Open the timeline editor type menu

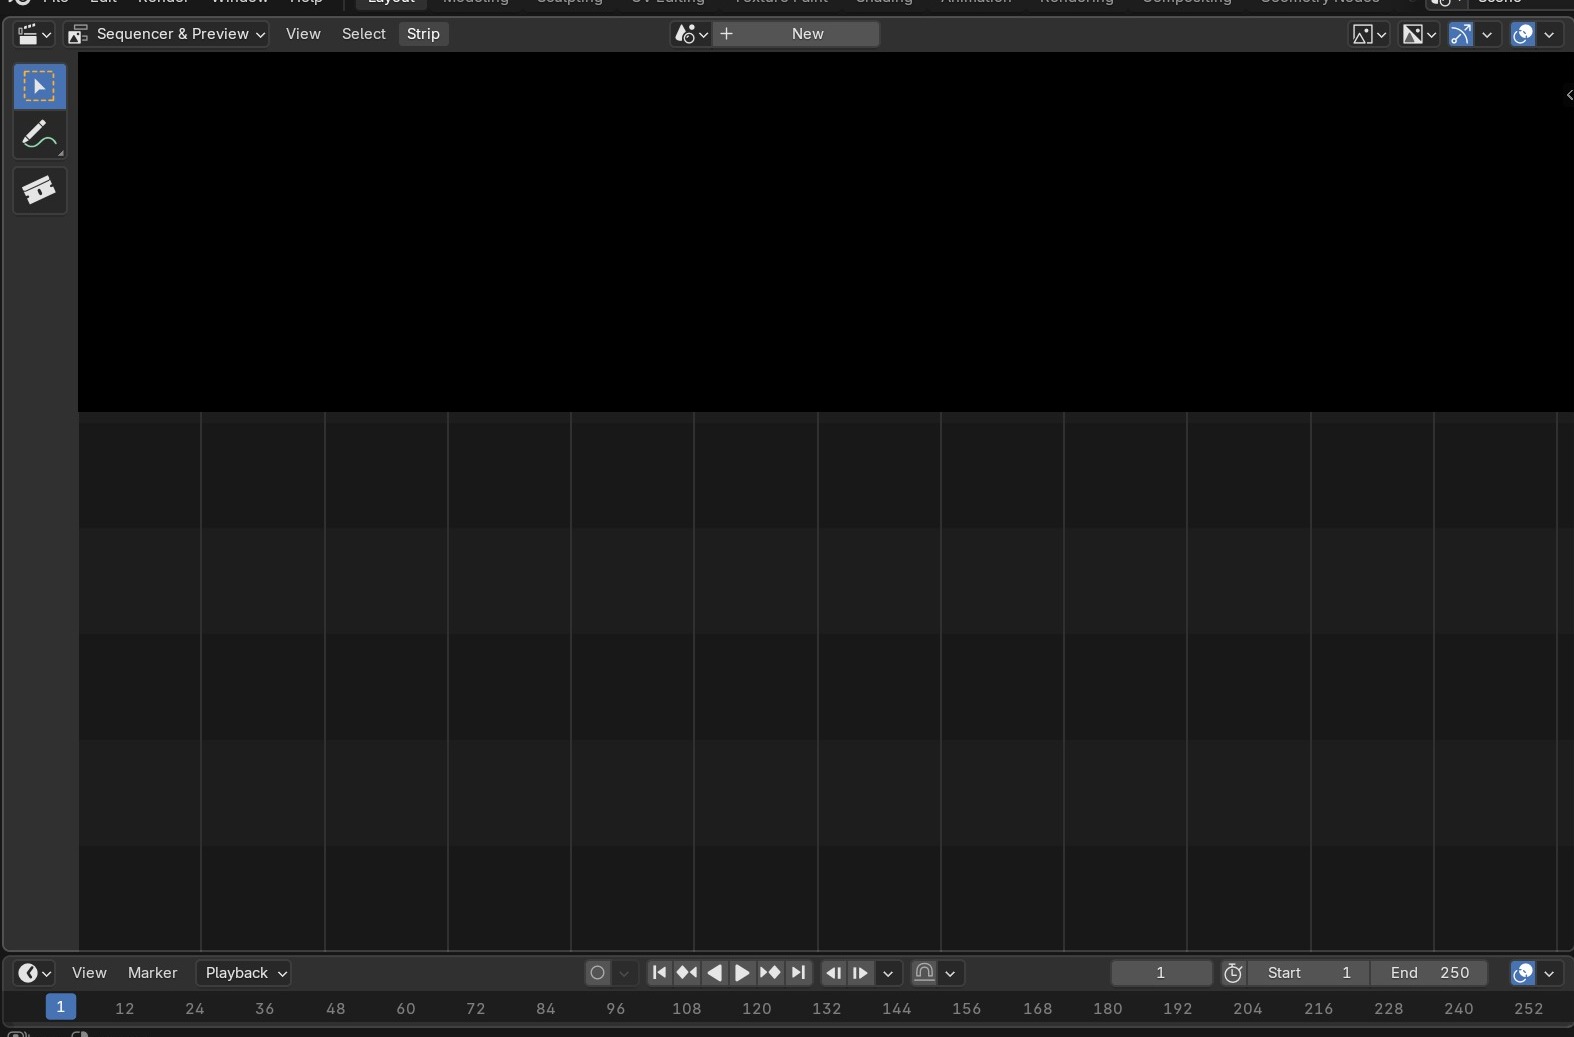pyautogui.click(x=34, y=973)
